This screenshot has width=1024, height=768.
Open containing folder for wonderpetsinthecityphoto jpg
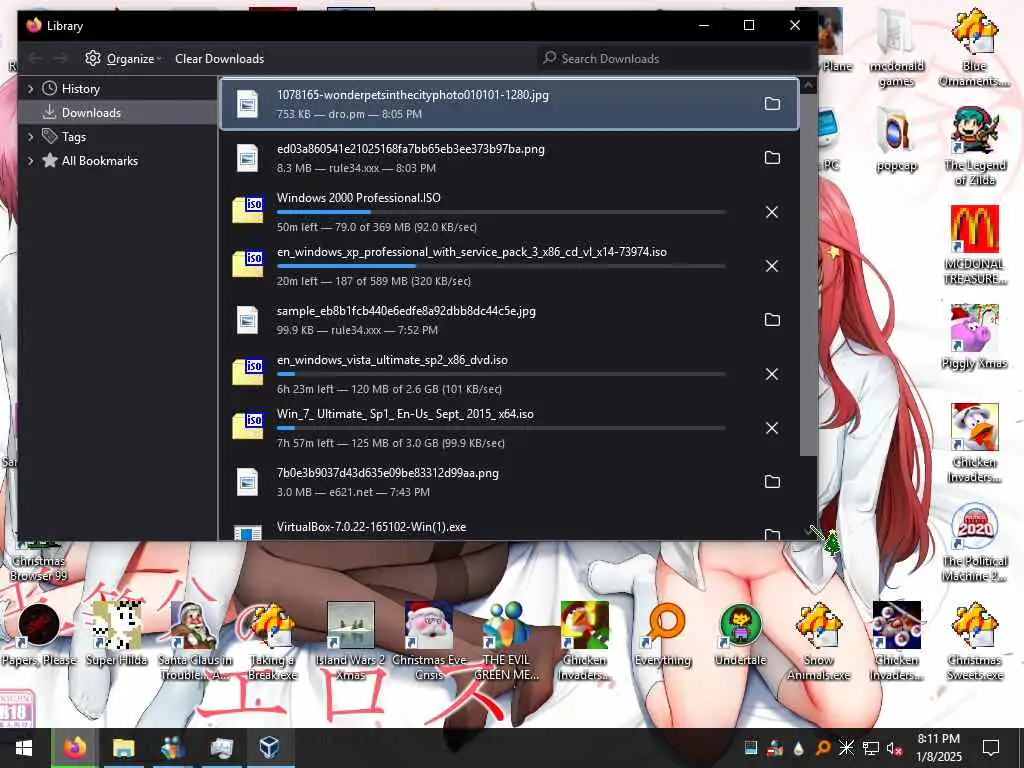tap(772, 104)
